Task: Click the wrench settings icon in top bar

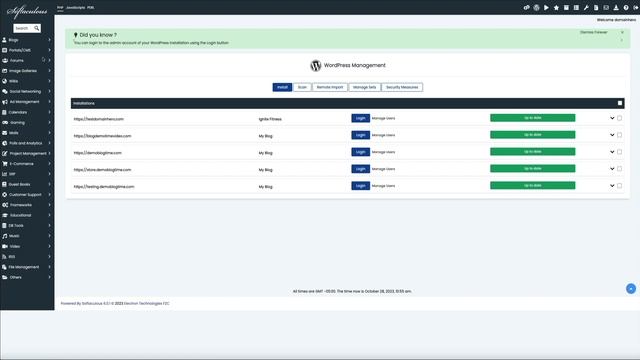Action: click(586, 8)
